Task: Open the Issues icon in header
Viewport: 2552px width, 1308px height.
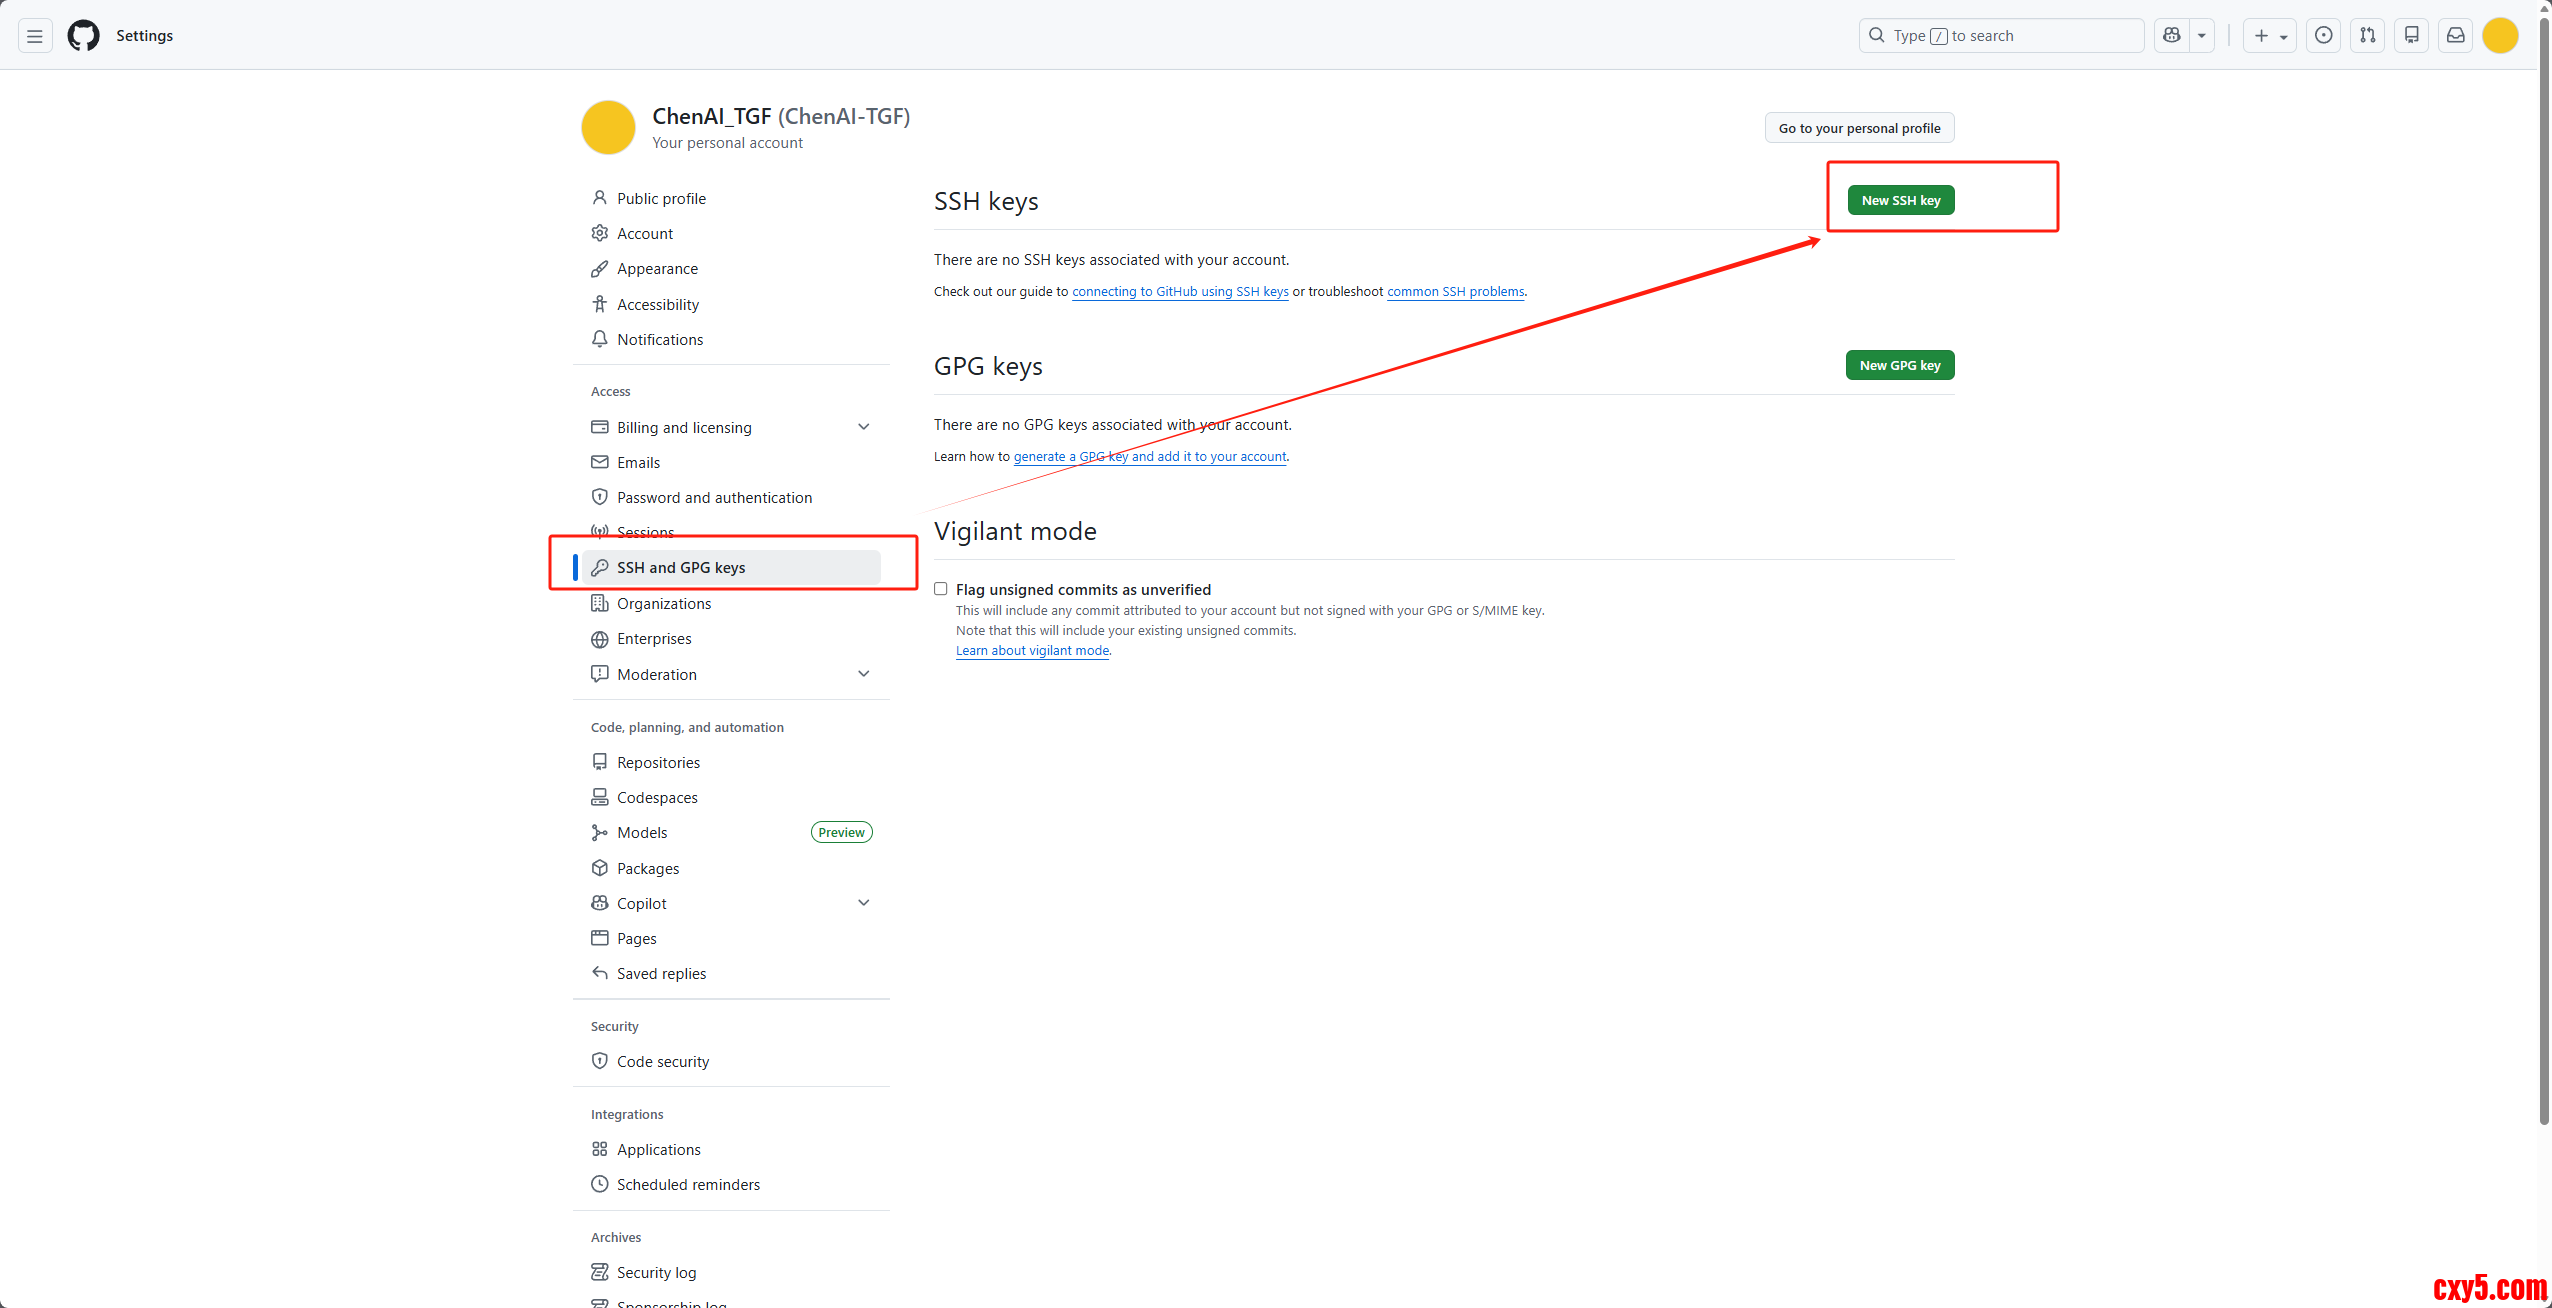Action: tap(2323, 36)
